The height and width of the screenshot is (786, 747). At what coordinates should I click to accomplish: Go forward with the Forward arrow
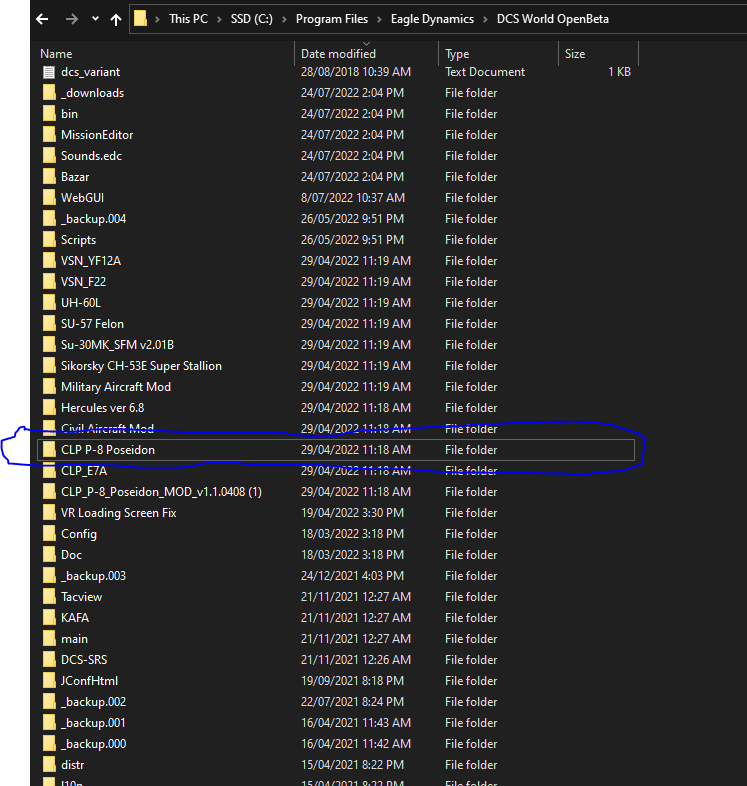coord(72,19)
